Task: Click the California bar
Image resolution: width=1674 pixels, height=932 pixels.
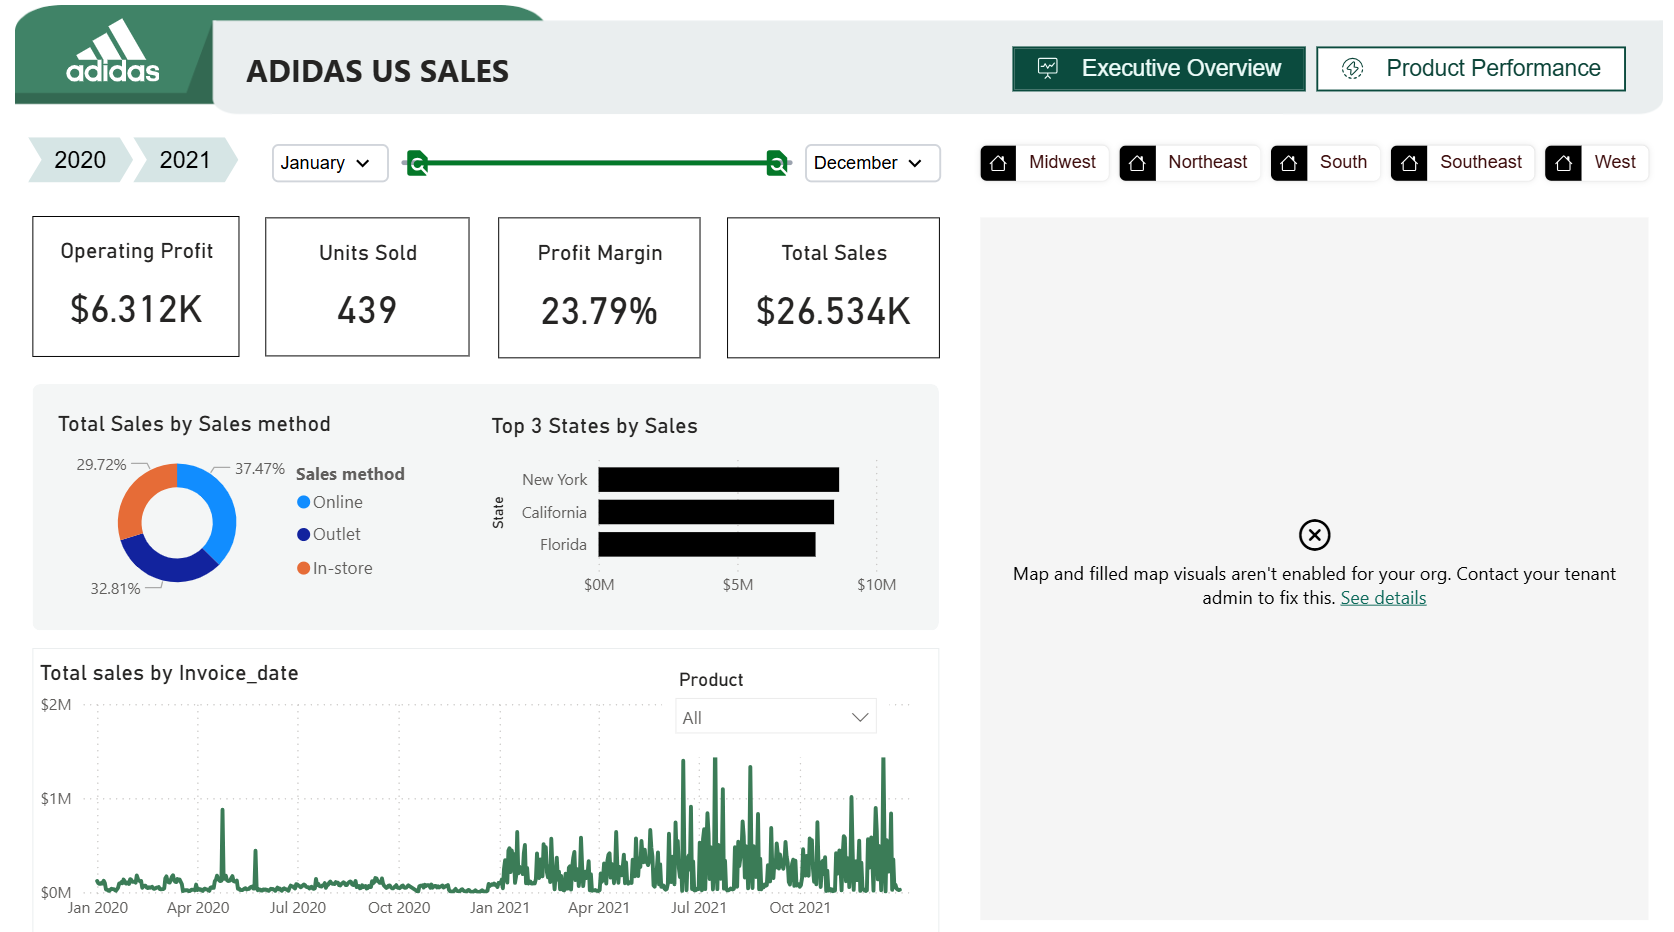Action: click(716, 512)
